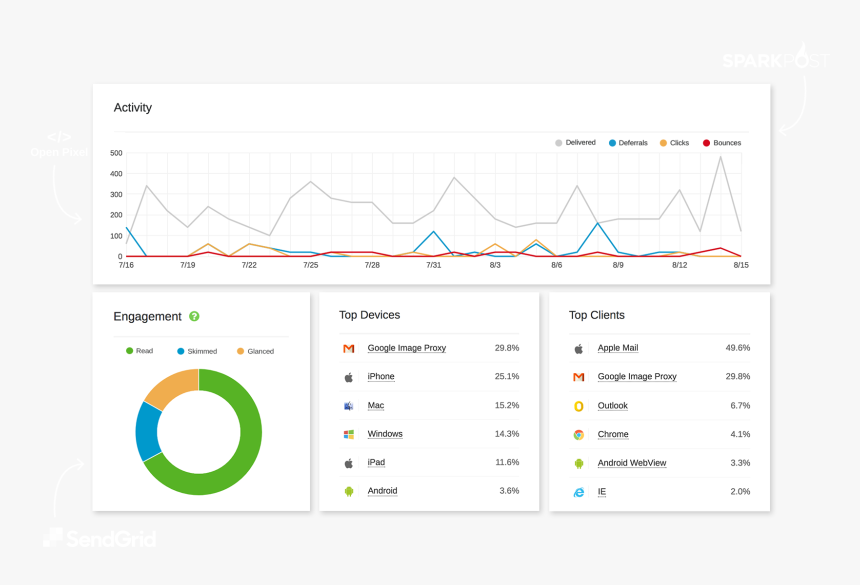
Task: Click the Glanced orange legend swatch
Action: pos(240,351)
